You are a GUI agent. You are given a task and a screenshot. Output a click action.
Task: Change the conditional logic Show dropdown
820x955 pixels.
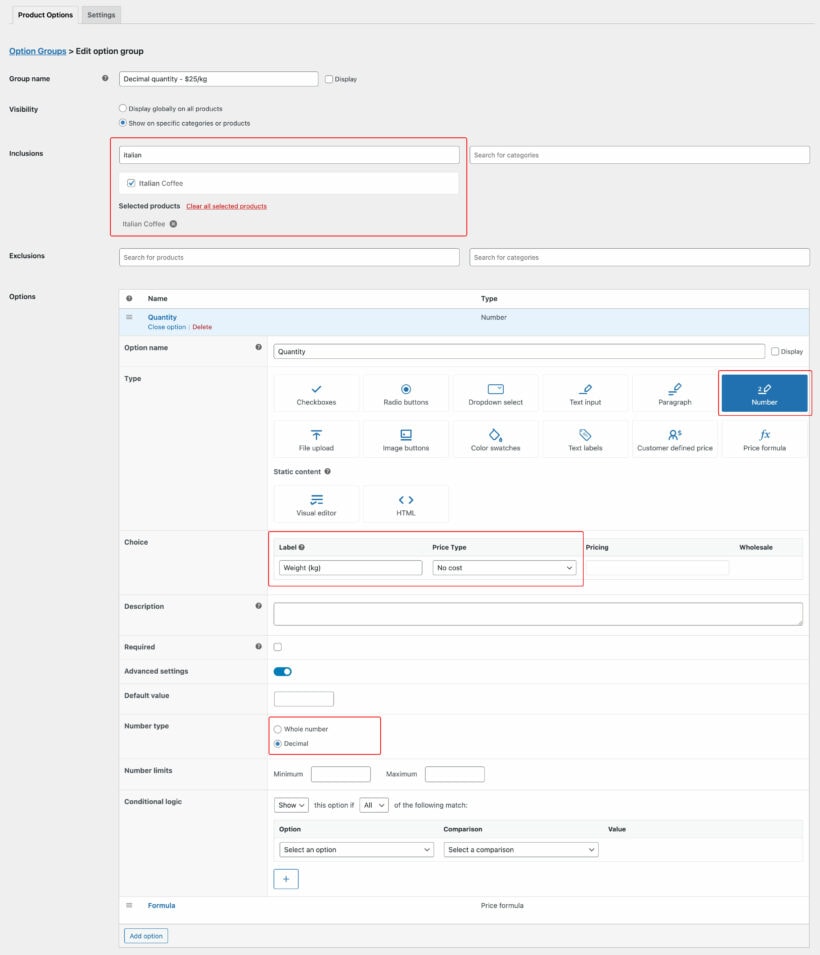tap(290, 805)
